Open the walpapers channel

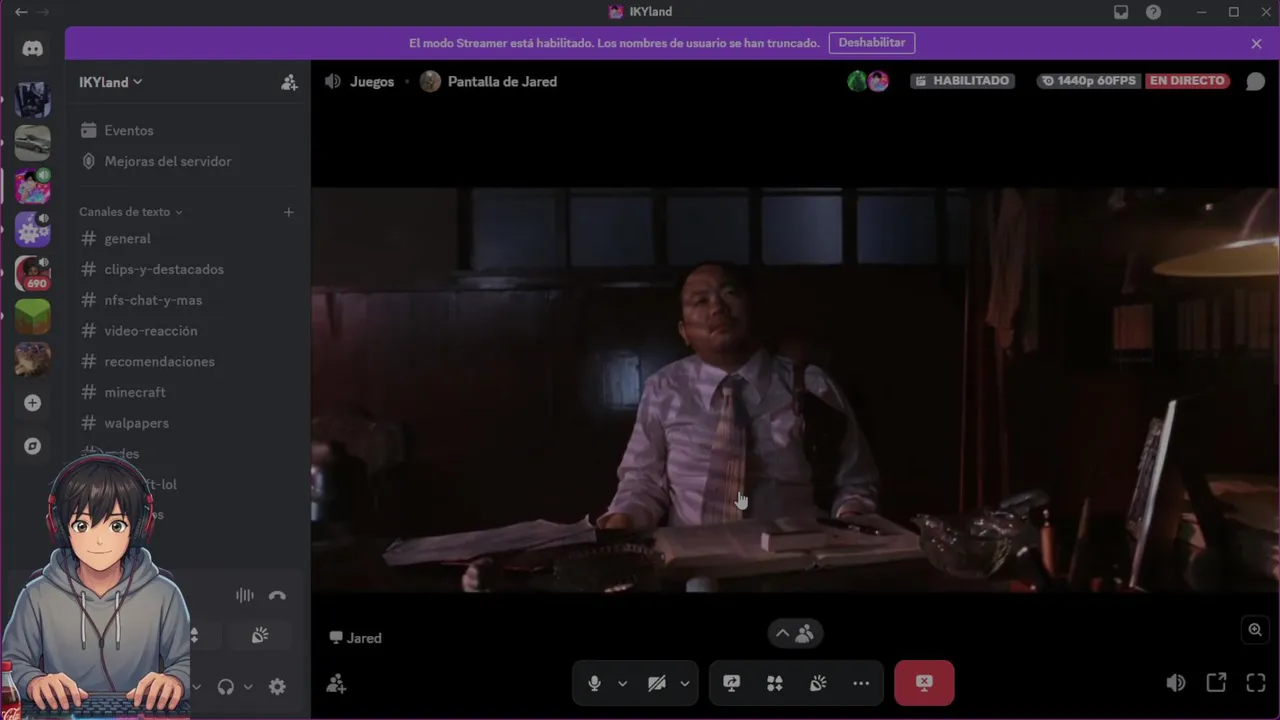coord(187,423)
